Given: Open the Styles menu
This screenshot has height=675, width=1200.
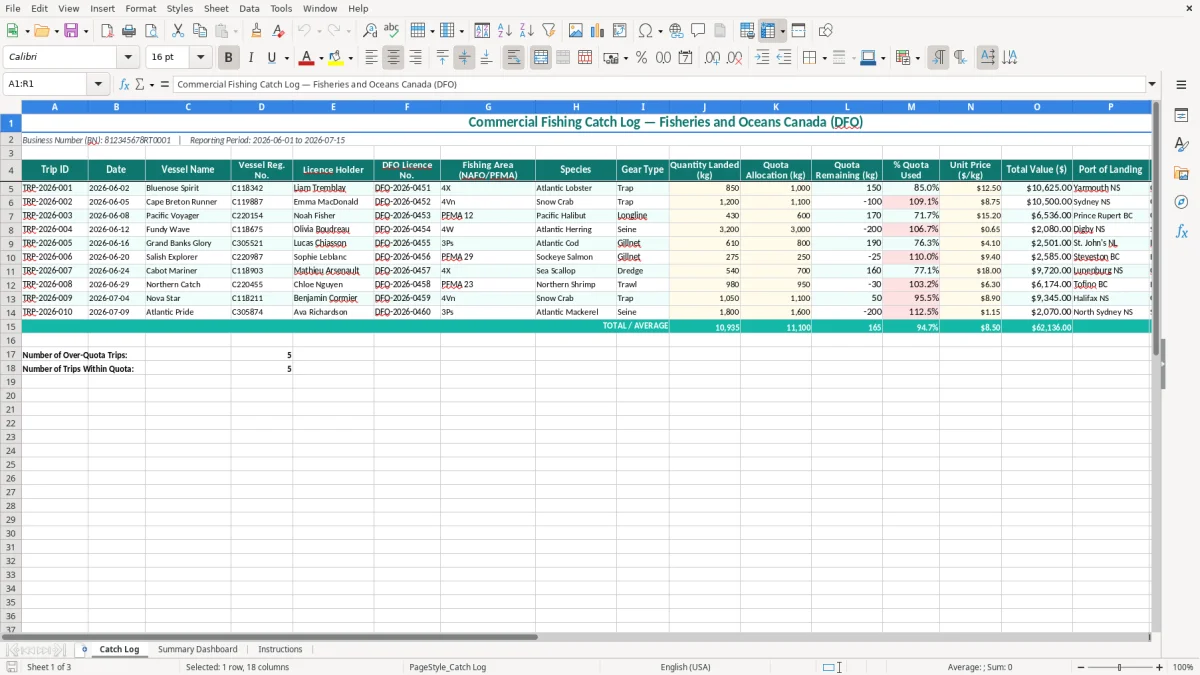Looking at the screenshot, I should [x=180, y=8].
